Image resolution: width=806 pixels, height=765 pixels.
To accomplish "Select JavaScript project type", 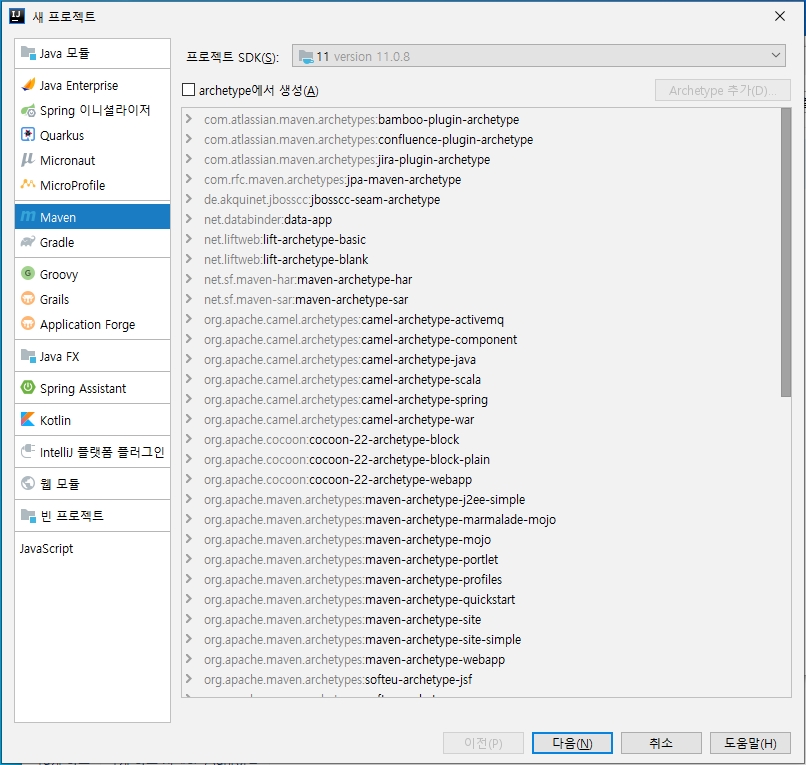I will (x=93, y=549).
